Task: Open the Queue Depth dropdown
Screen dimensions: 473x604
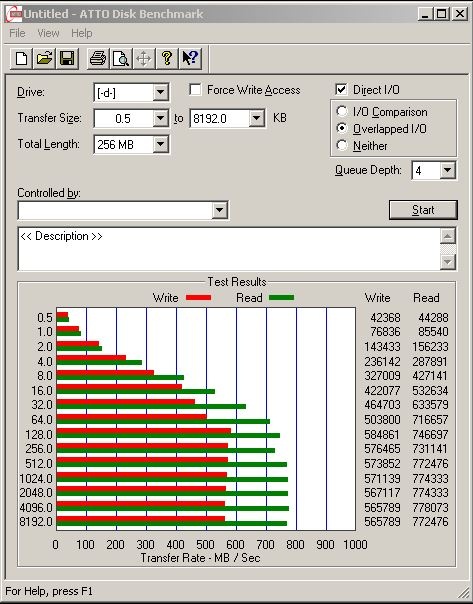Action: pyautogui.click(x=447, y=170)
